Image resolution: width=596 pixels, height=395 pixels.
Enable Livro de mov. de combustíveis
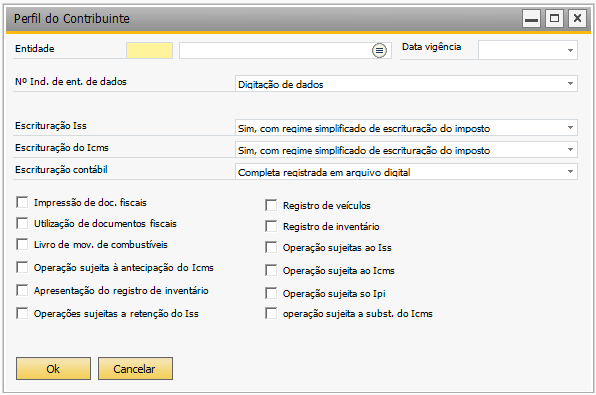[22, 244]
